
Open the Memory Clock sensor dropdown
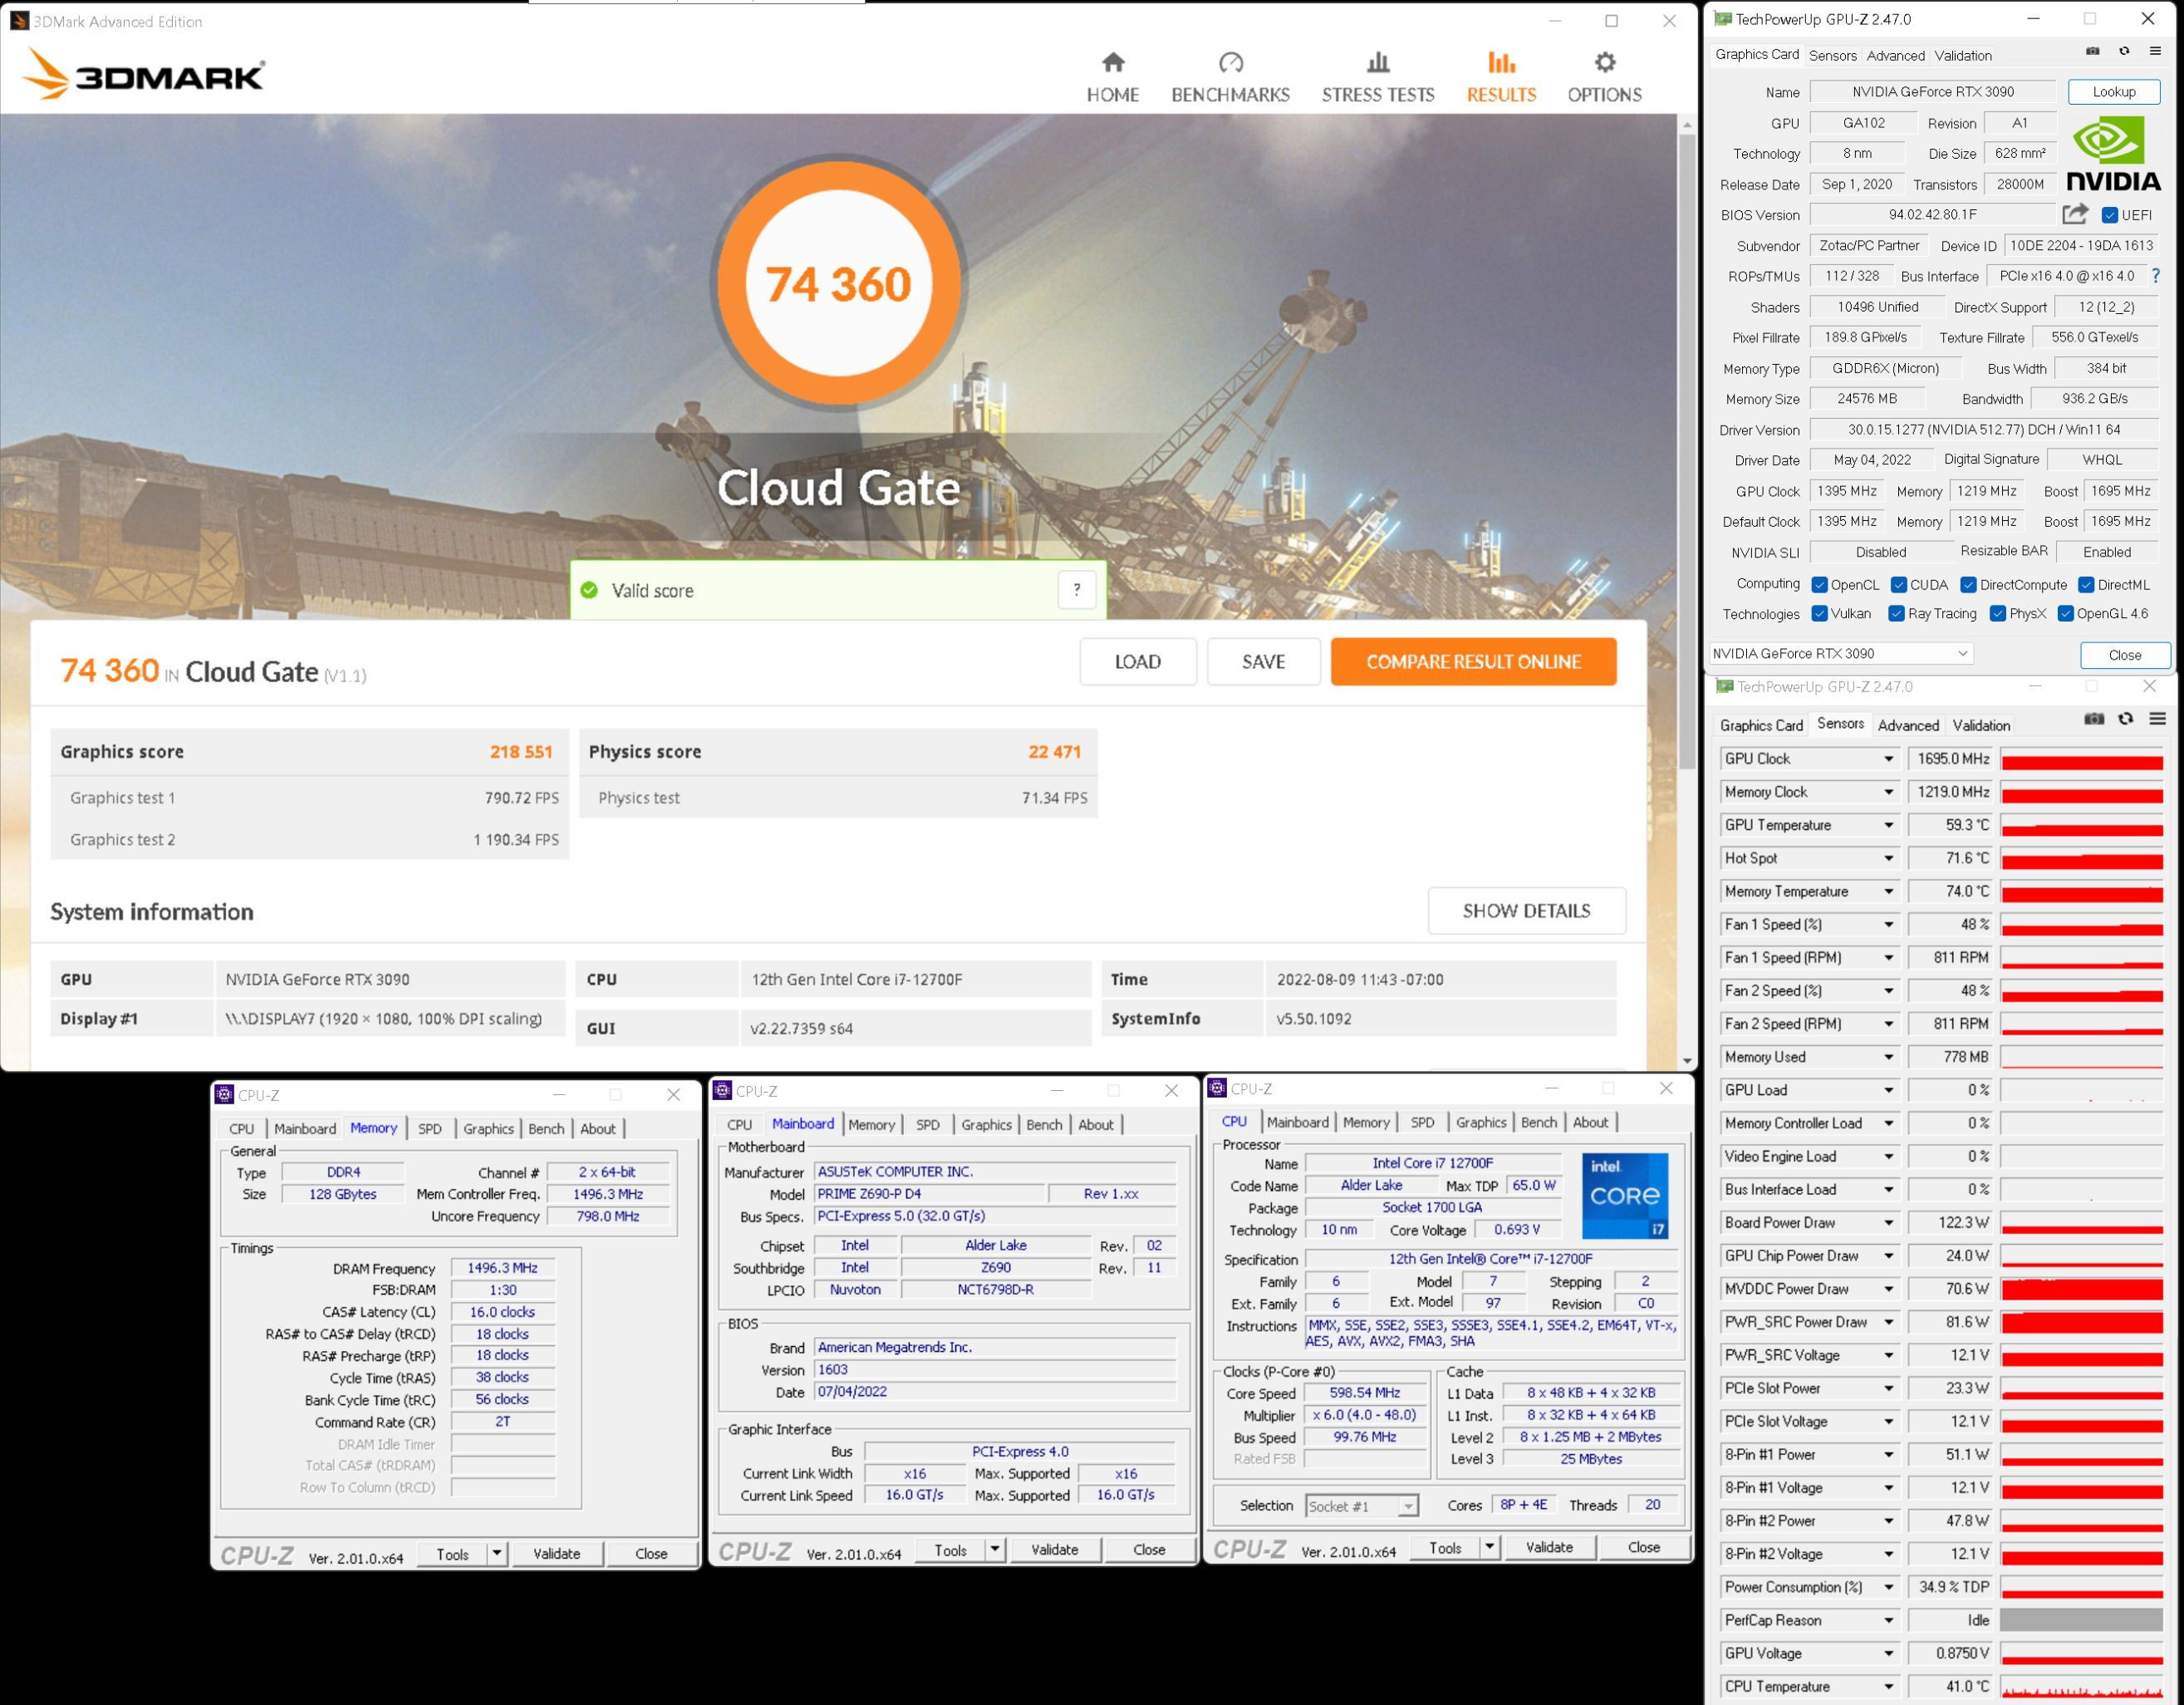[1889, 792]
